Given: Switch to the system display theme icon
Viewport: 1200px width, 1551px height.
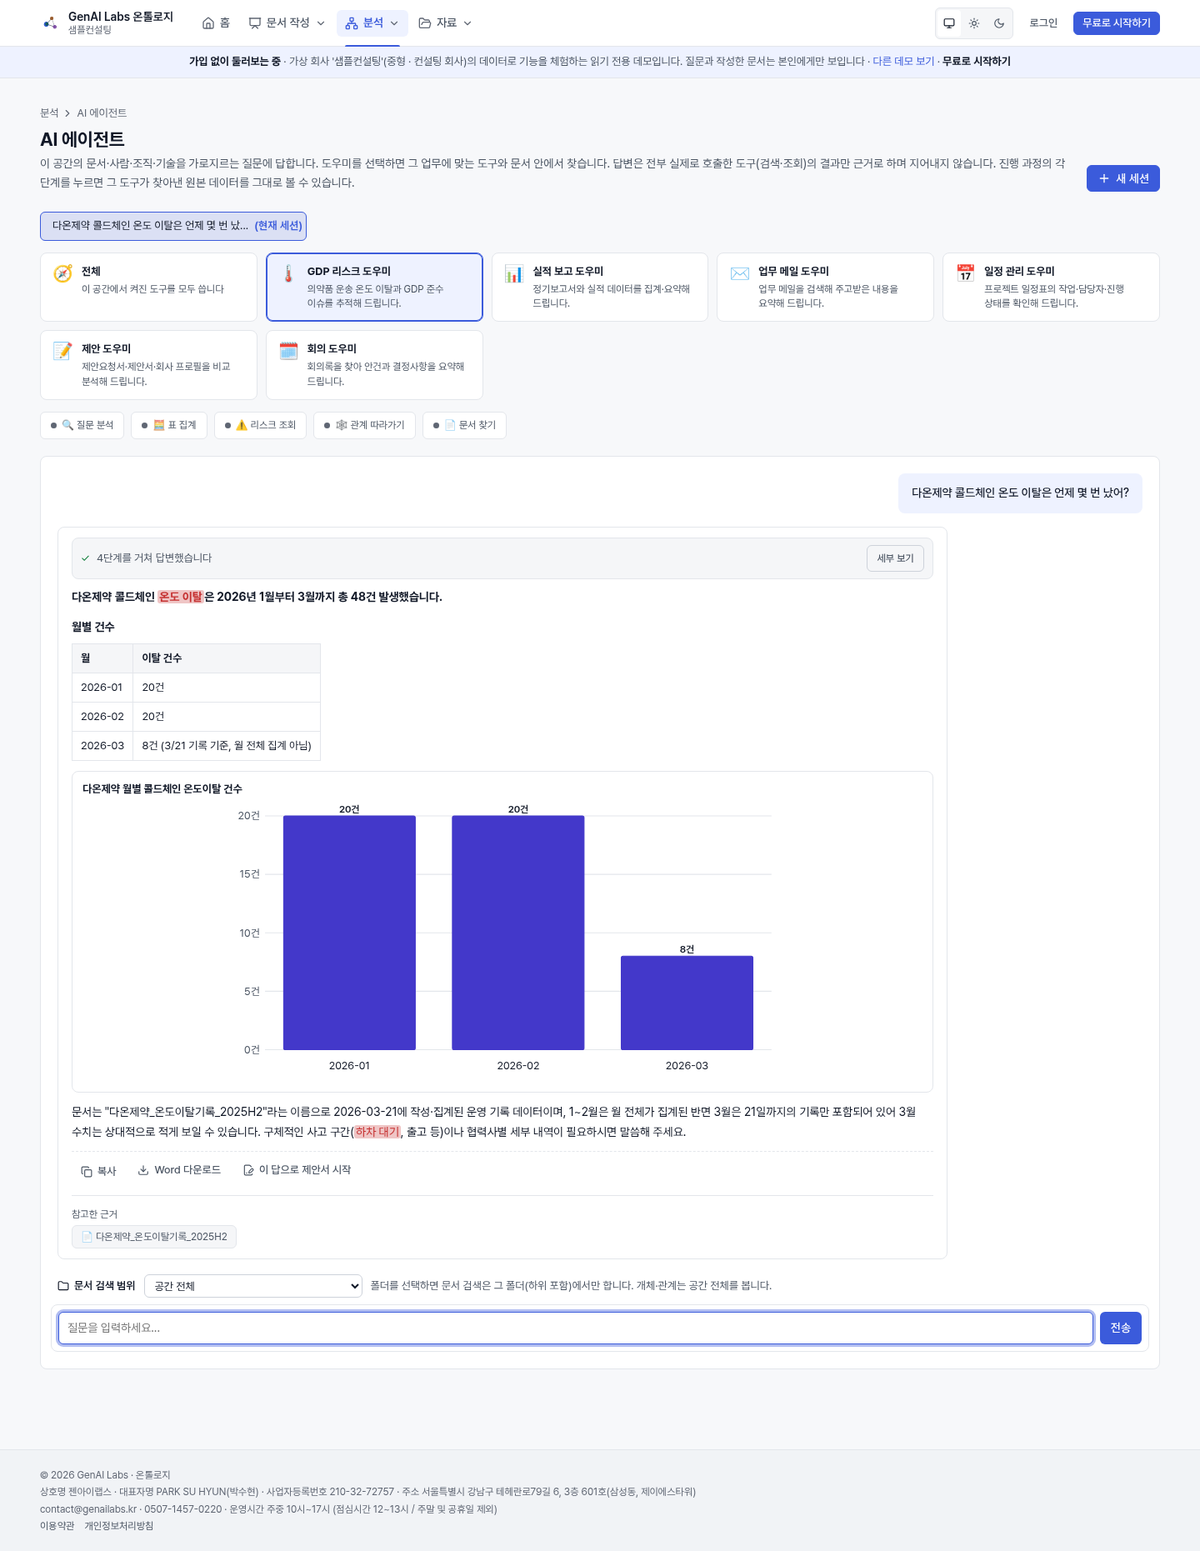Looking at the screenshot, I should pos(949,23).
